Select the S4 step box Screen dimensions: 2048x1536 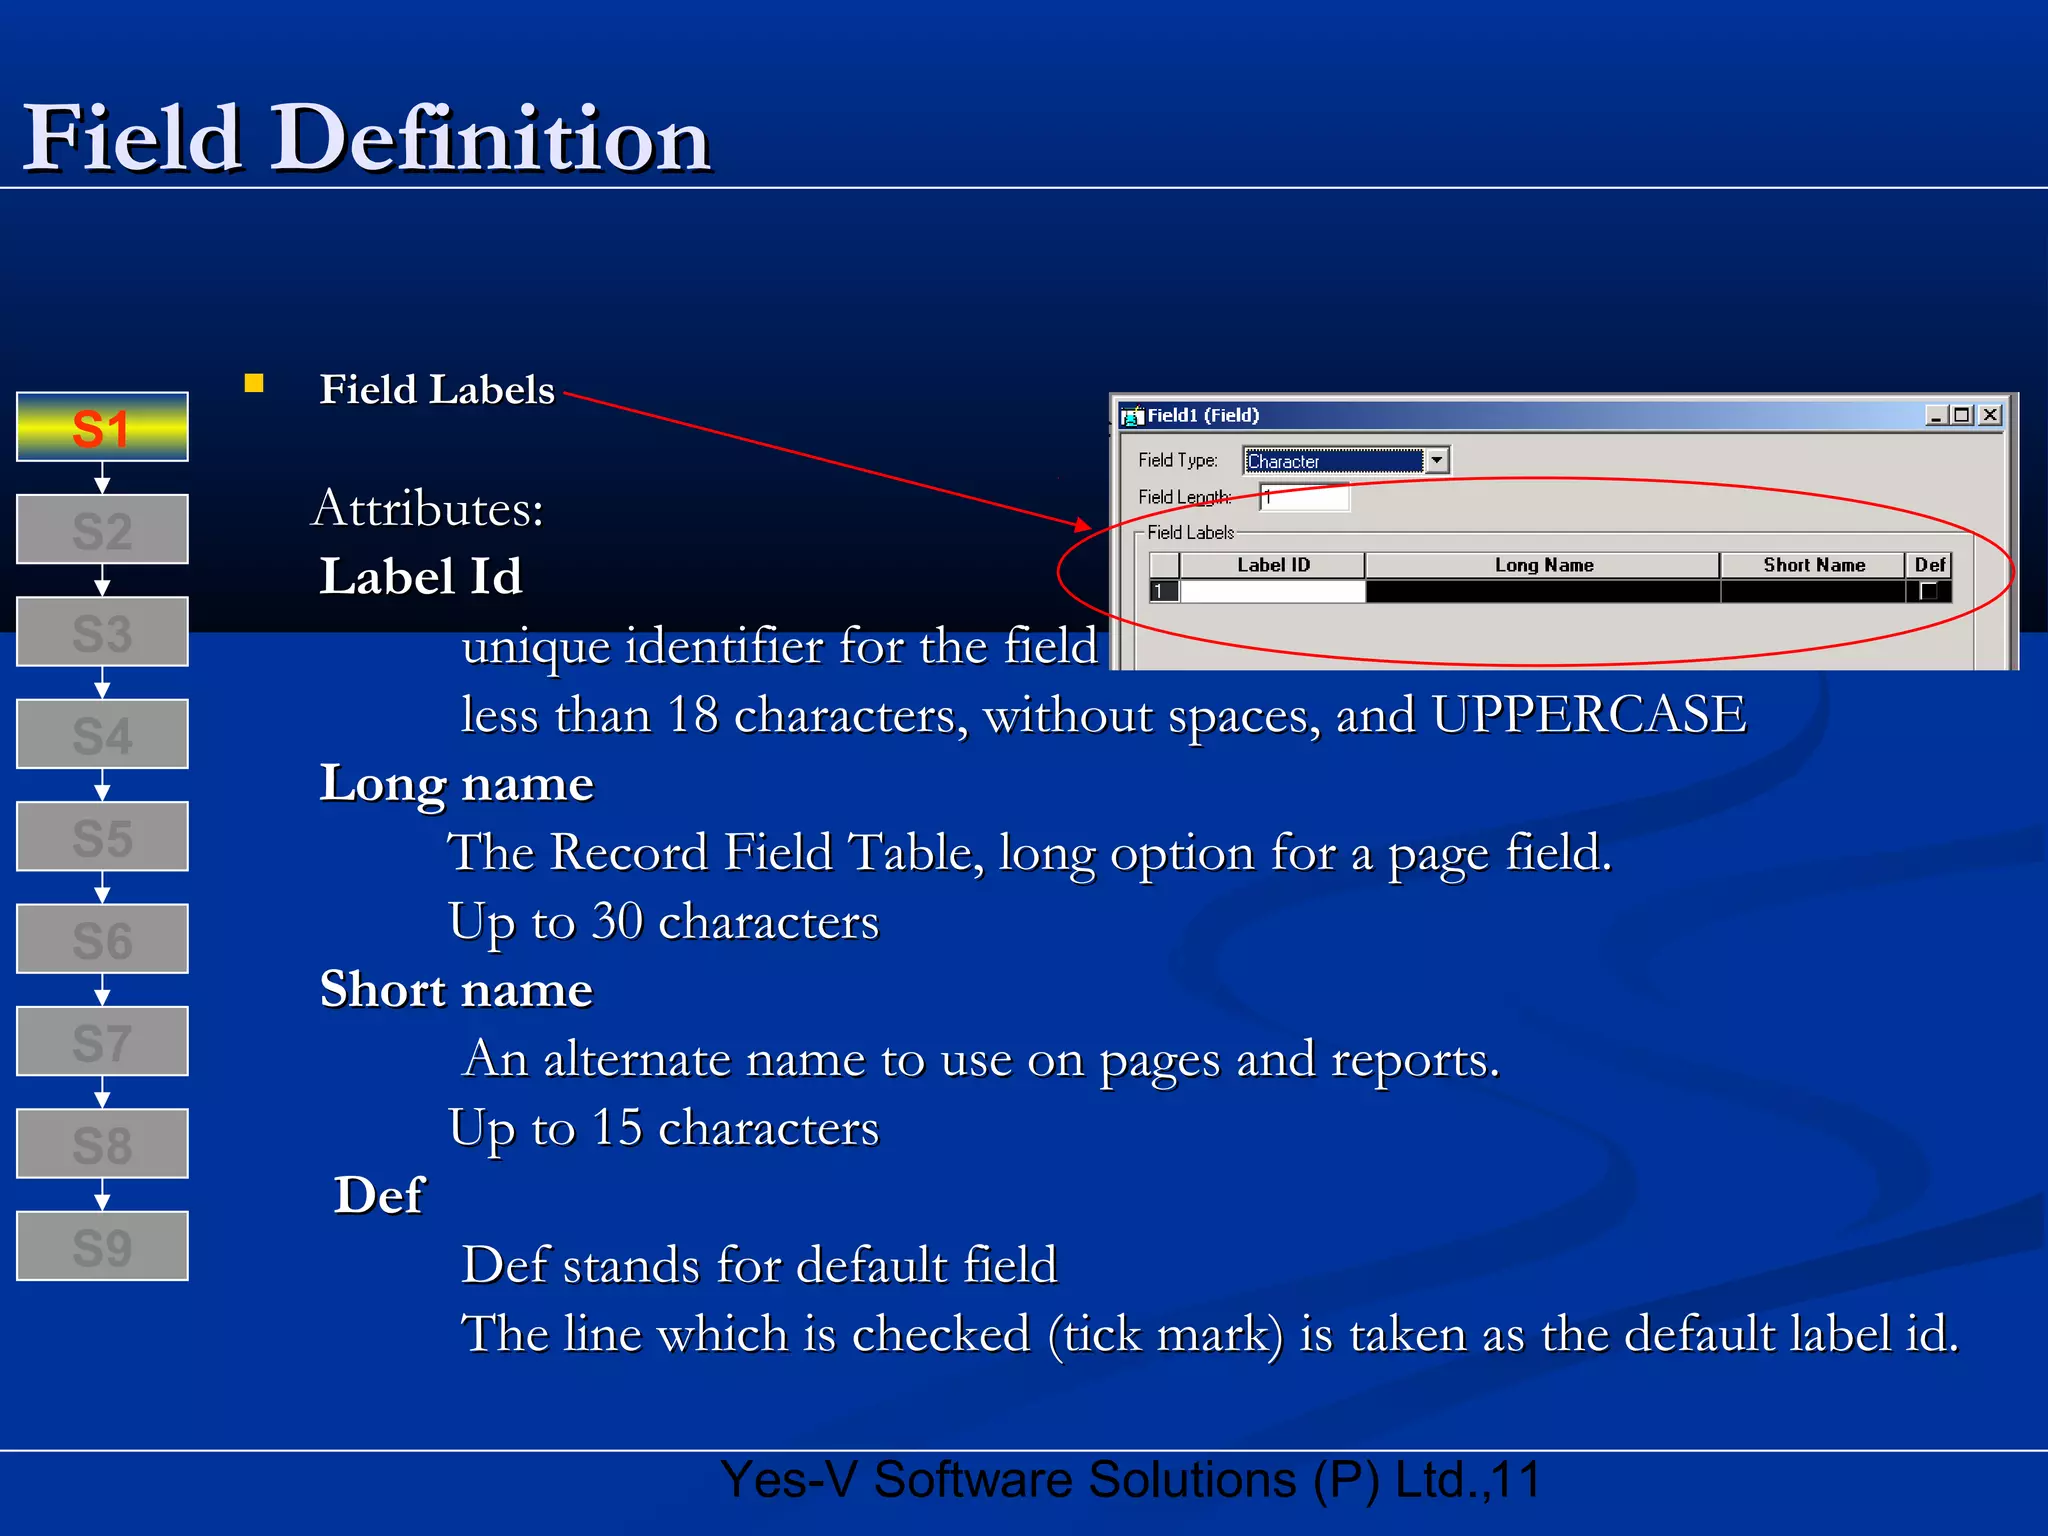(102, 734)
